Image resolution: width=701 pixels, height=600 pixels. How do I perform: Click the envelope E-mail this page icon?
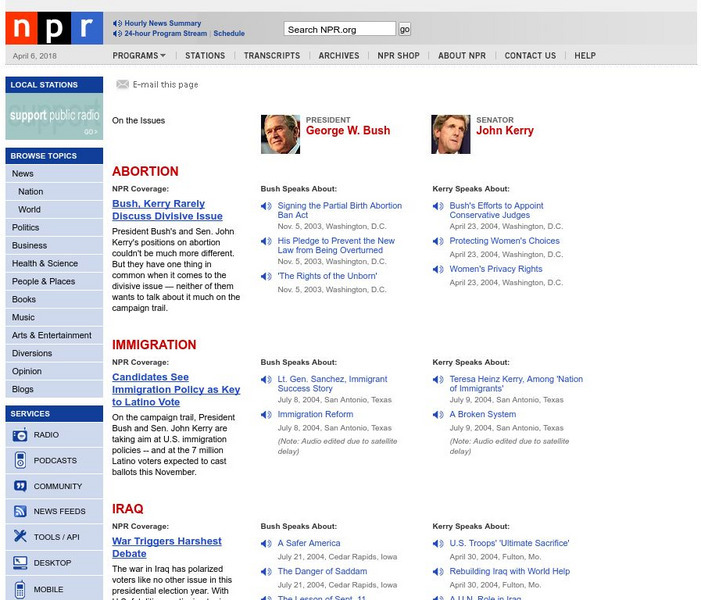click(x=122, y=84)
